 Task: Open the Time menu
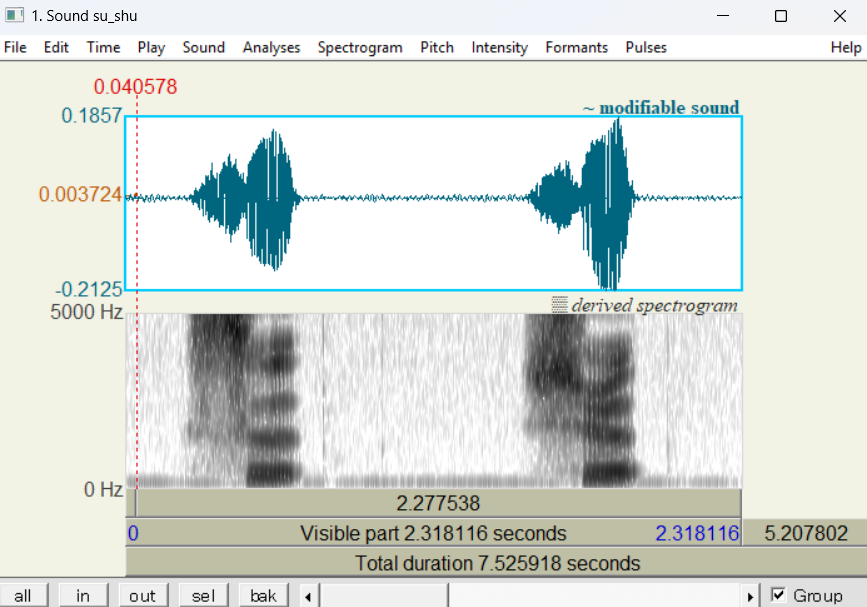[103, 48]
